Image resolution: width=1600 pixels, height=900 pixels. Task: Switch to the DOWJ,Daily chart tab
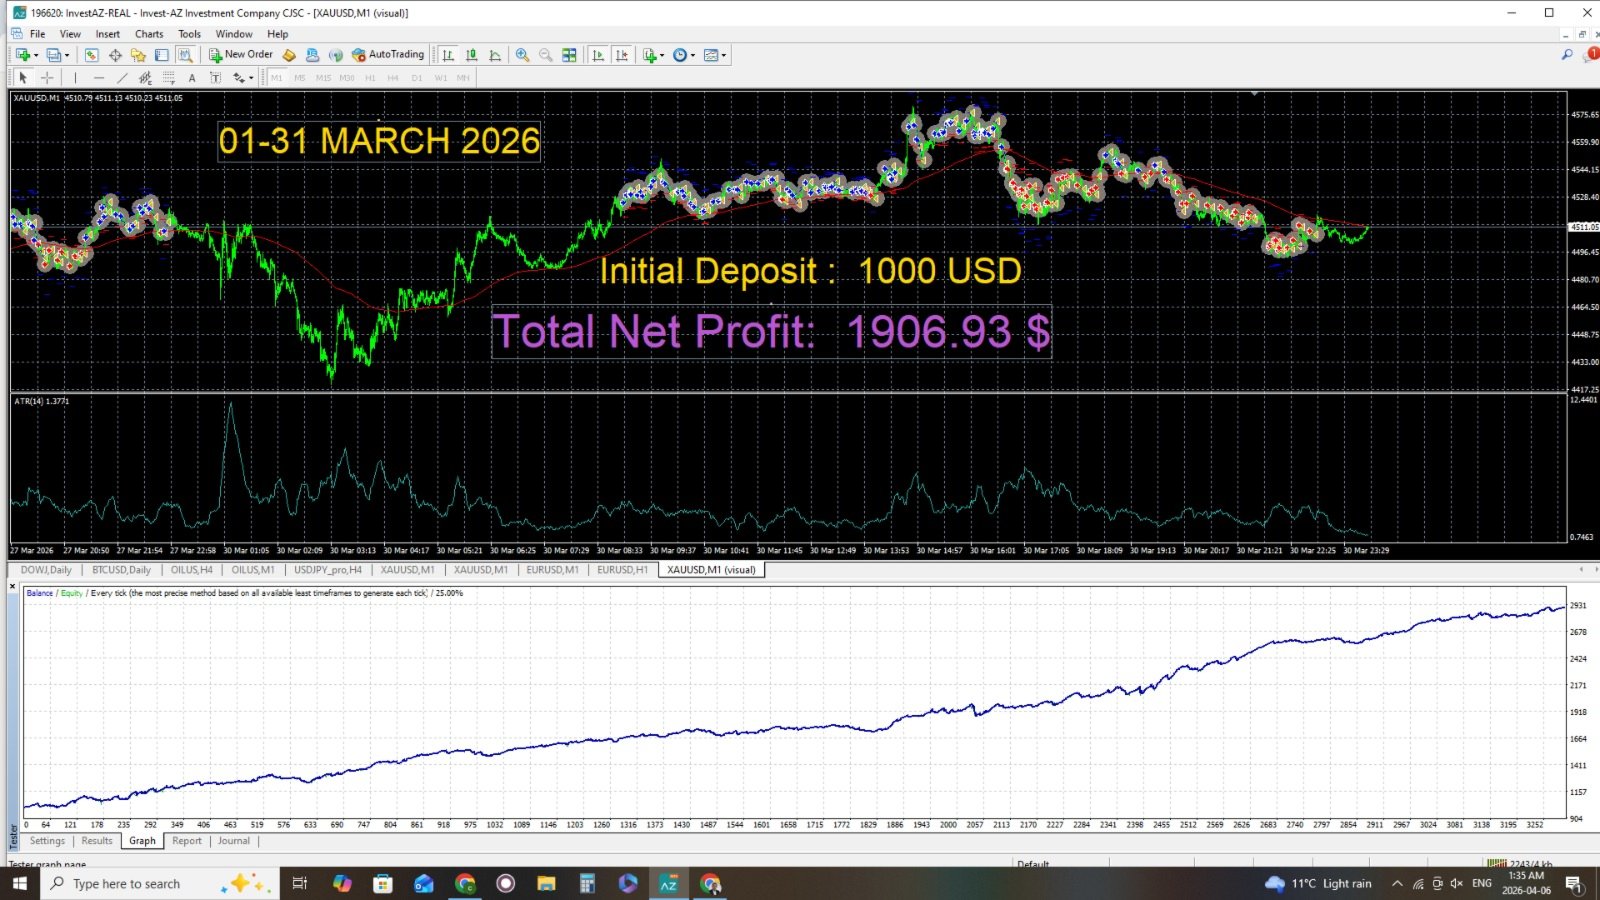click(x=46, y=570)
